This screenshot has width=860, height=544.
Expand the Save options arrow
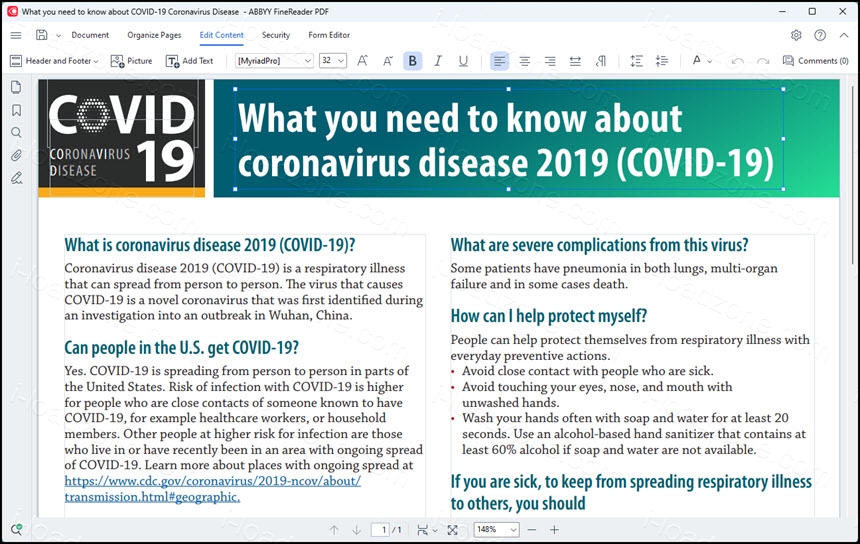click(x=58, y=36)
